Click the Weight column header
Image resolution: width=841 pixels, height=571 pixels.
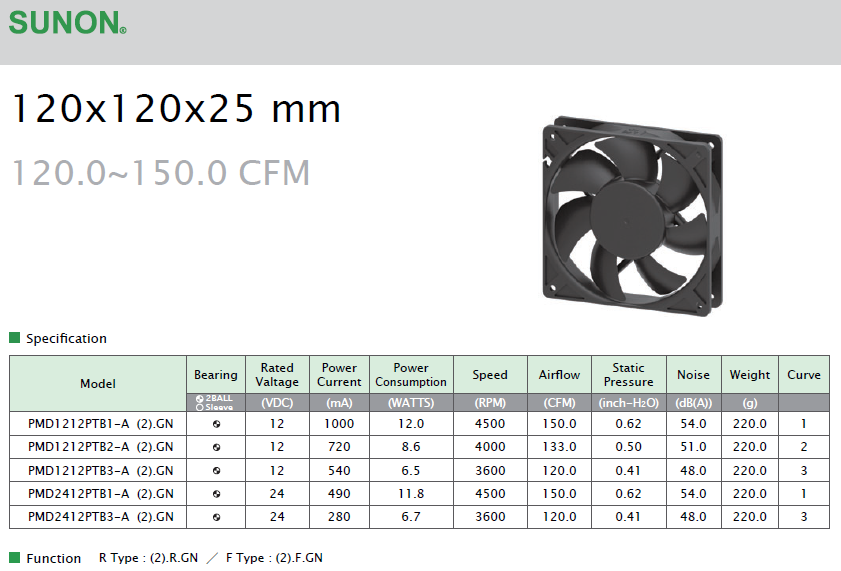(750, 375)
